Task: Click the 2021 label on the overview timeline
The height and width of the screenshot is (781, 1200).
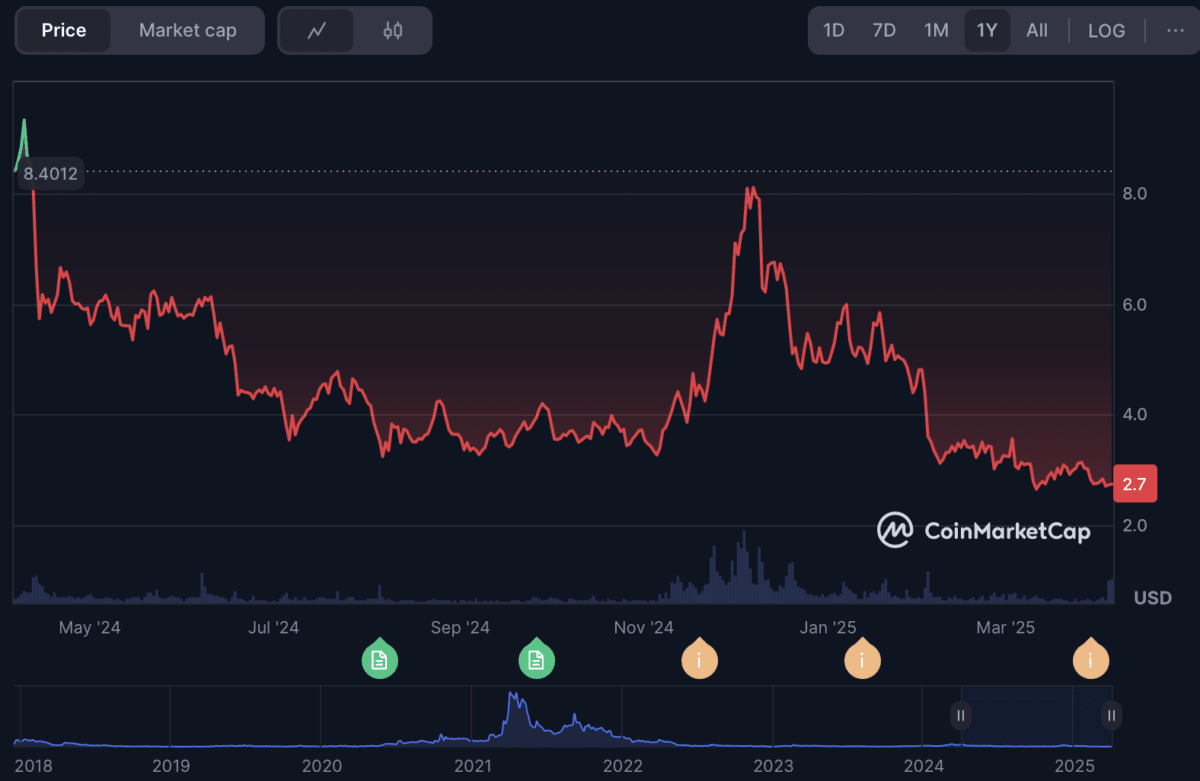Action: coord(472,766)
